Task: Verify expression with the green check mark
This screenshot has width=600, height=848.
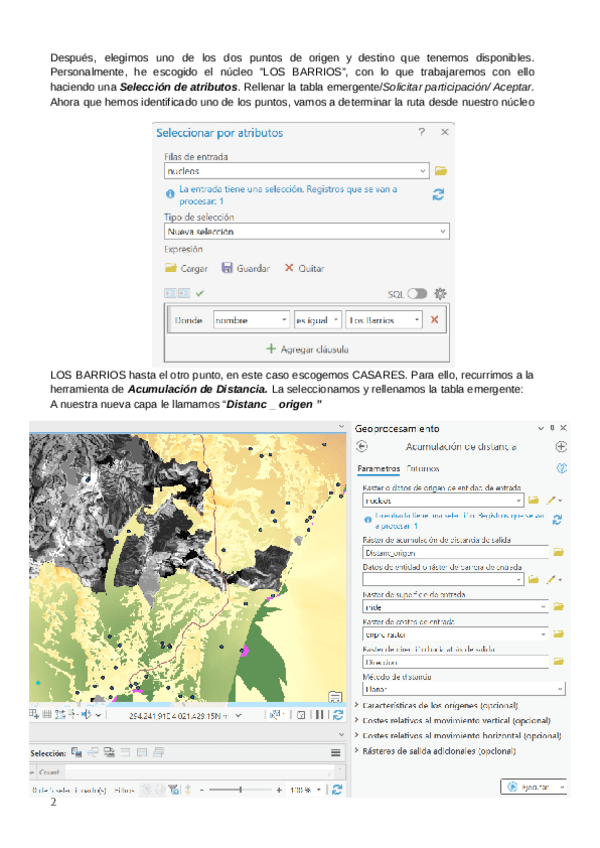Action: pyautogui.click(x=200, y=293)
